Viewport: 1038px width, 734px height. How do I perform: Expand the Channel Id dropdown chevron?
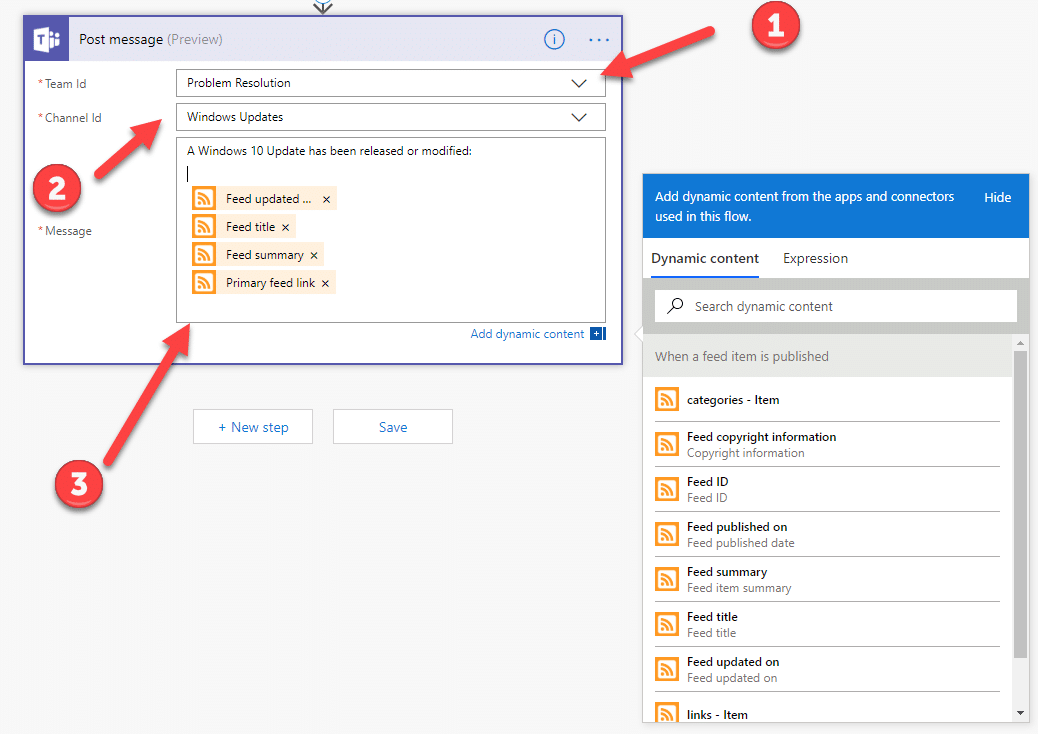pyautogui.click(x=579, y=117)
